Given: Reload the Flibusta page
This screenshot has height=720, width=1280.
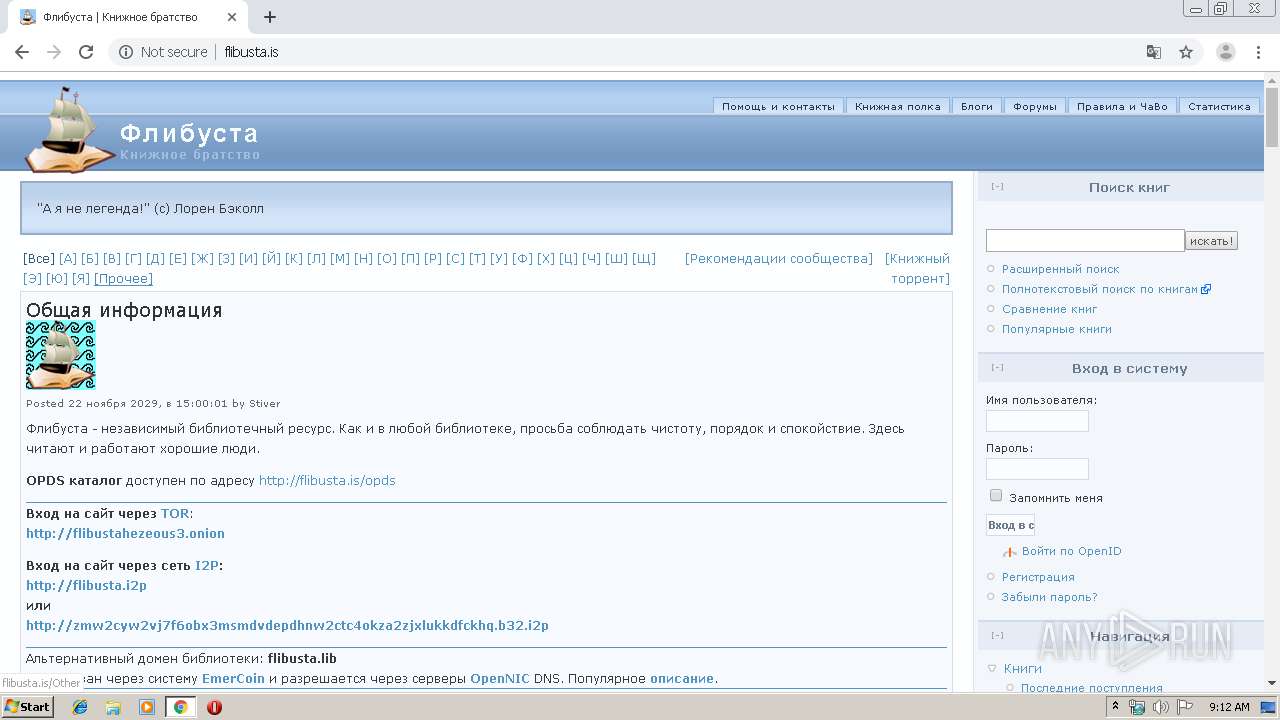Looking at the screenshot, I should tap(86, 52).
